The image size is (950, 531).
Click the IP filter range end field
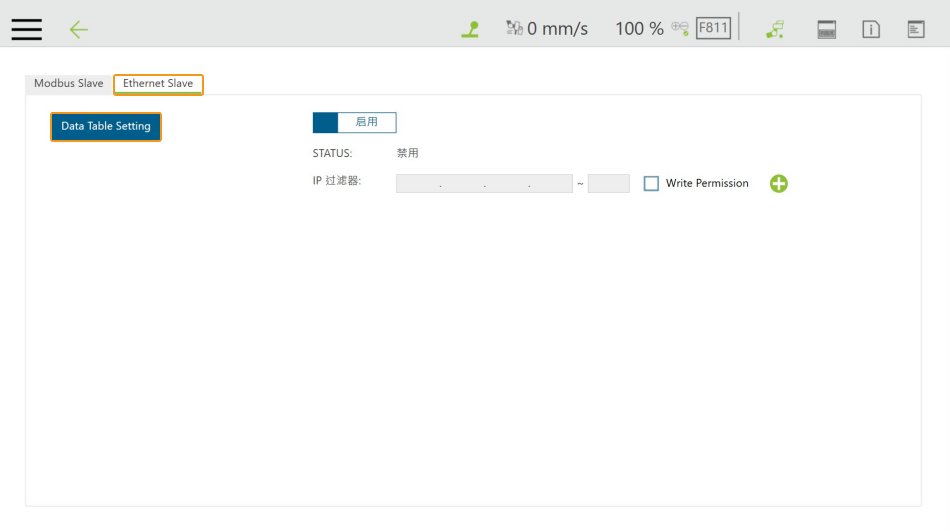tap(608, 183)
